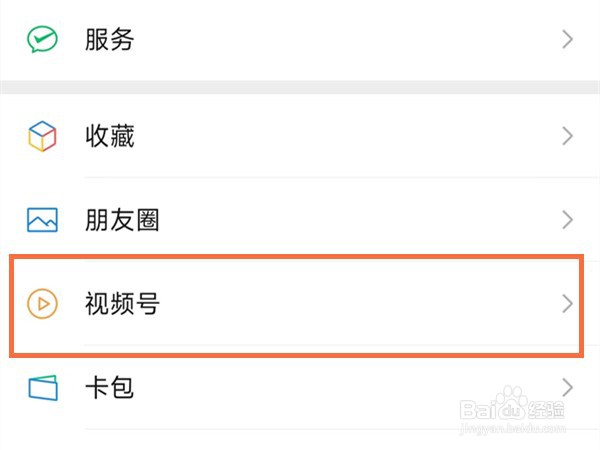Expand 朋友圈 via its right chevron
Image resolution: width=600 pixels, height=450 pixels.
tap(567, 220)
